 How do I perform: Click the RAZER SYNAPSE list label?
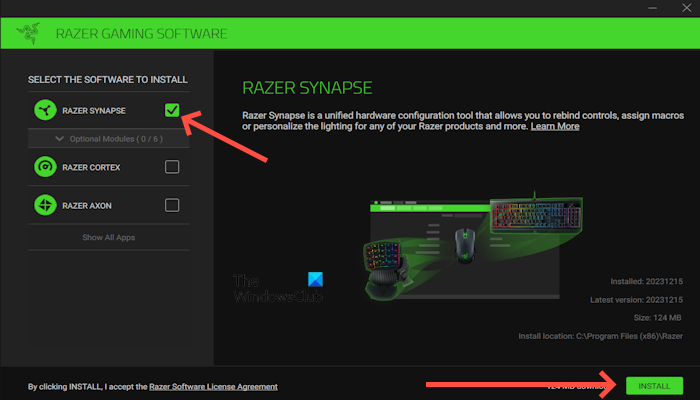(x=94, y=111)
